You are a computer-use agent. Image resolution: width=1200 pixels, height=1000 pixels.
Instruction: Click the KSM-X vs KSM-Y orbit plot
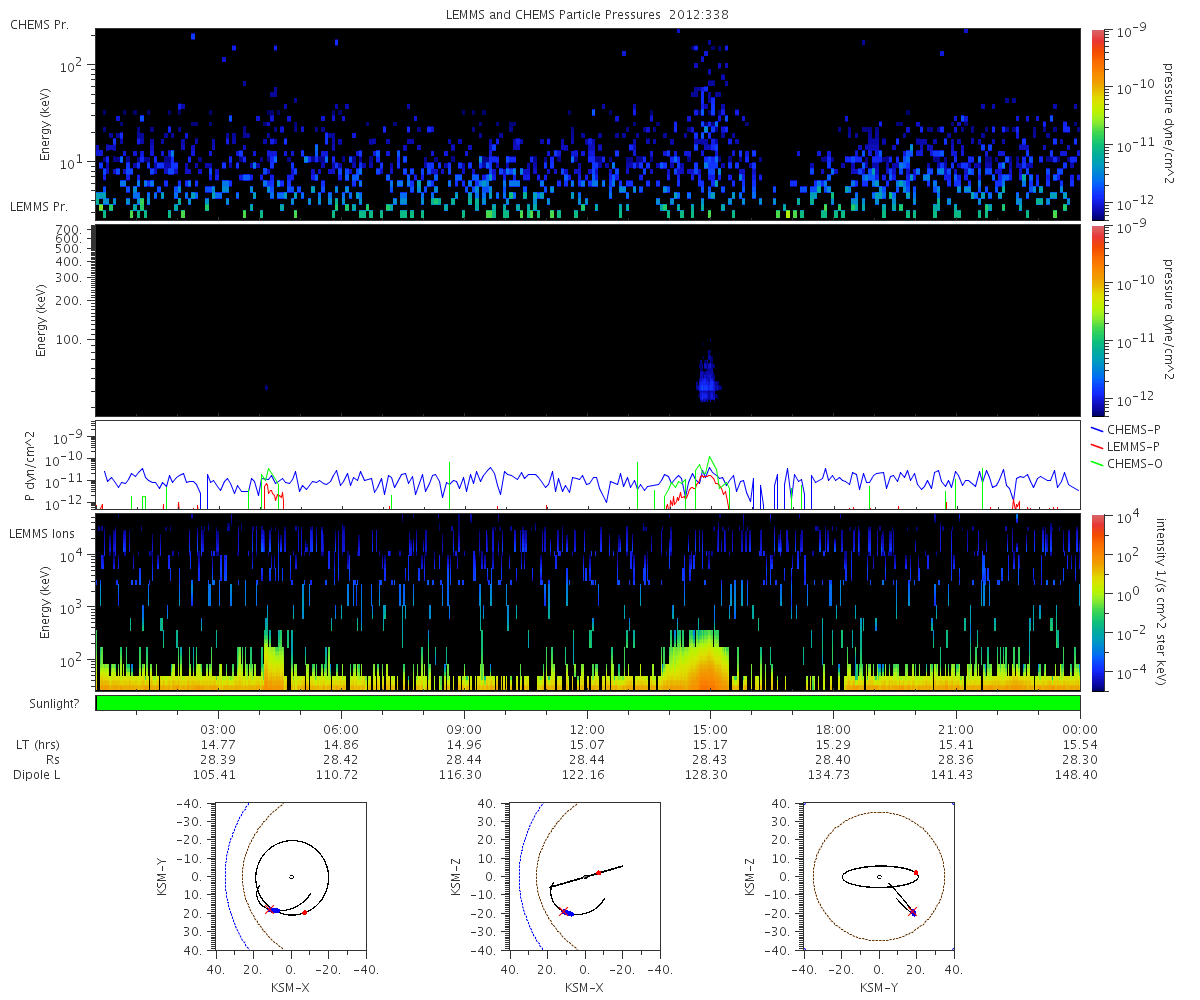pos(290,876)
